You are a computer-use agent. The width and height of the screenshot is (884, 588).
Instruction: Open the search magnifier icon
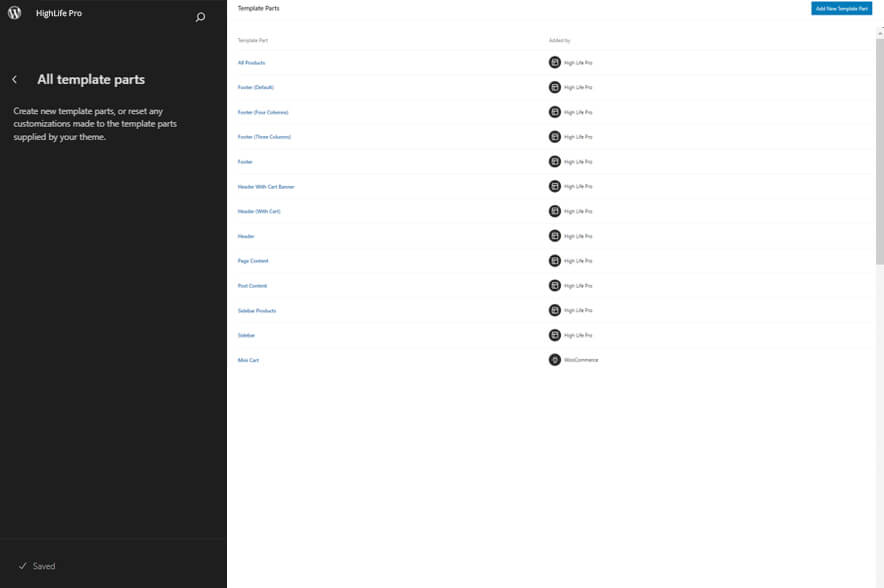(x=200, y=17)
